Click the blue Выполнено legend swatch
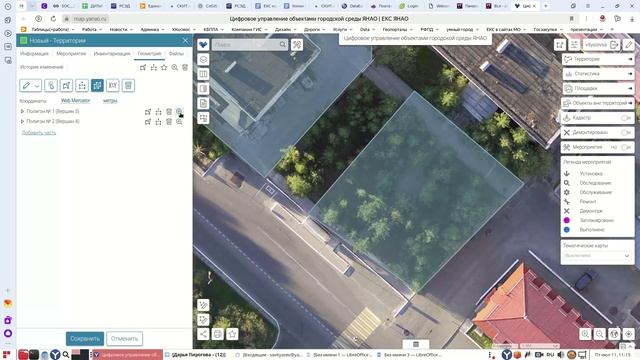 567,230
